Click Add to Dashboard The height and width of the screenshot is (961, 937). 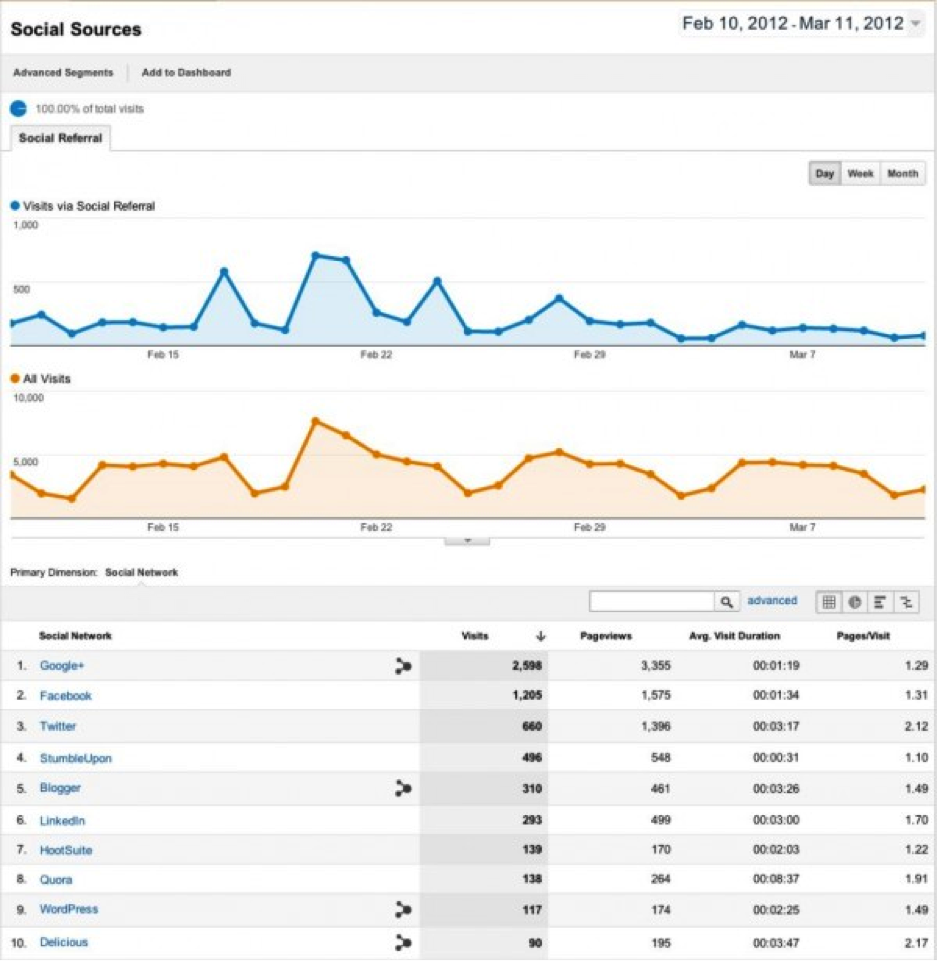point(186,73)
